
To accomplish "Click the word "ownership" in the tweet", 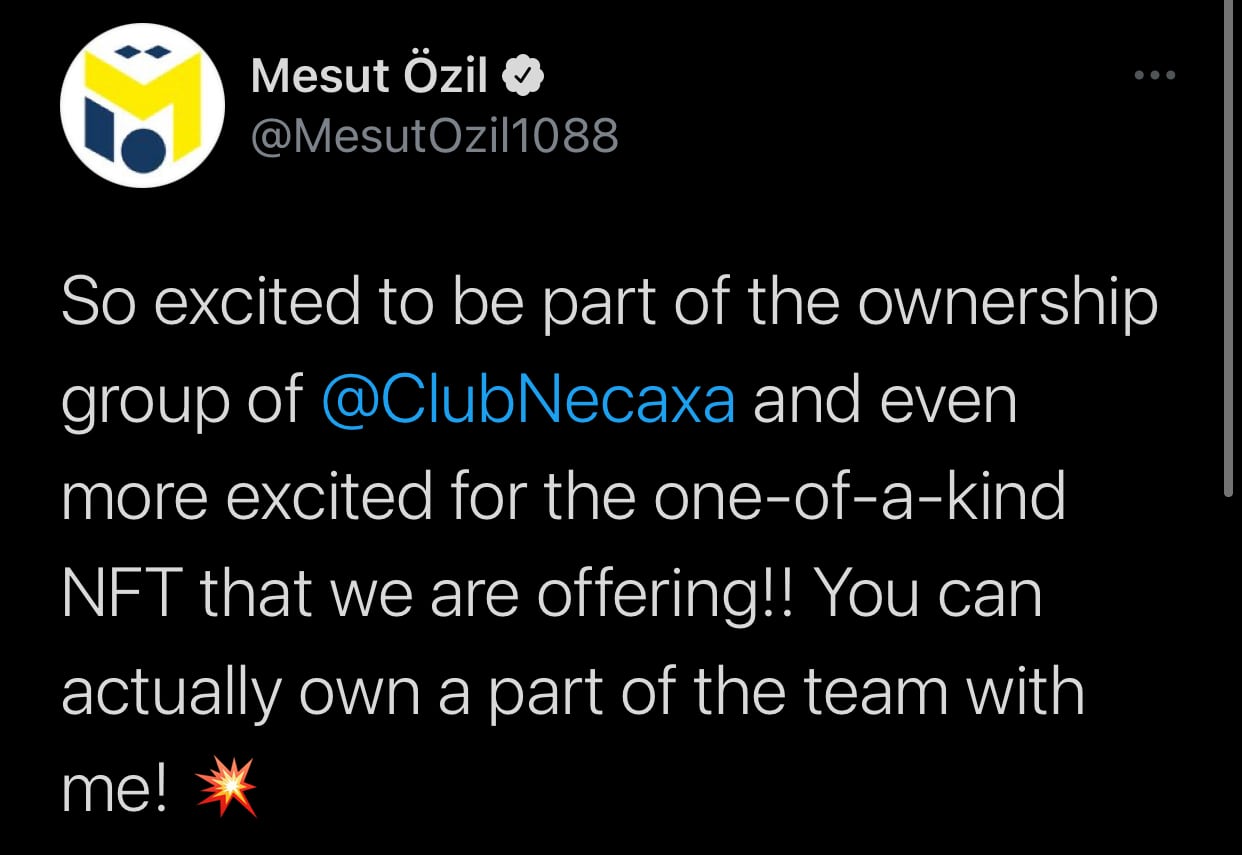I will (x=1007, y=304).
